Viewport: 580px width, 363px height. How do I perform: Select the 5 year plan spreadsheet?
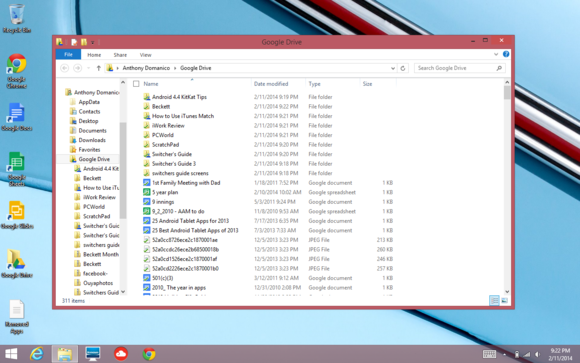pyautogui.click(x=165, y=192)
